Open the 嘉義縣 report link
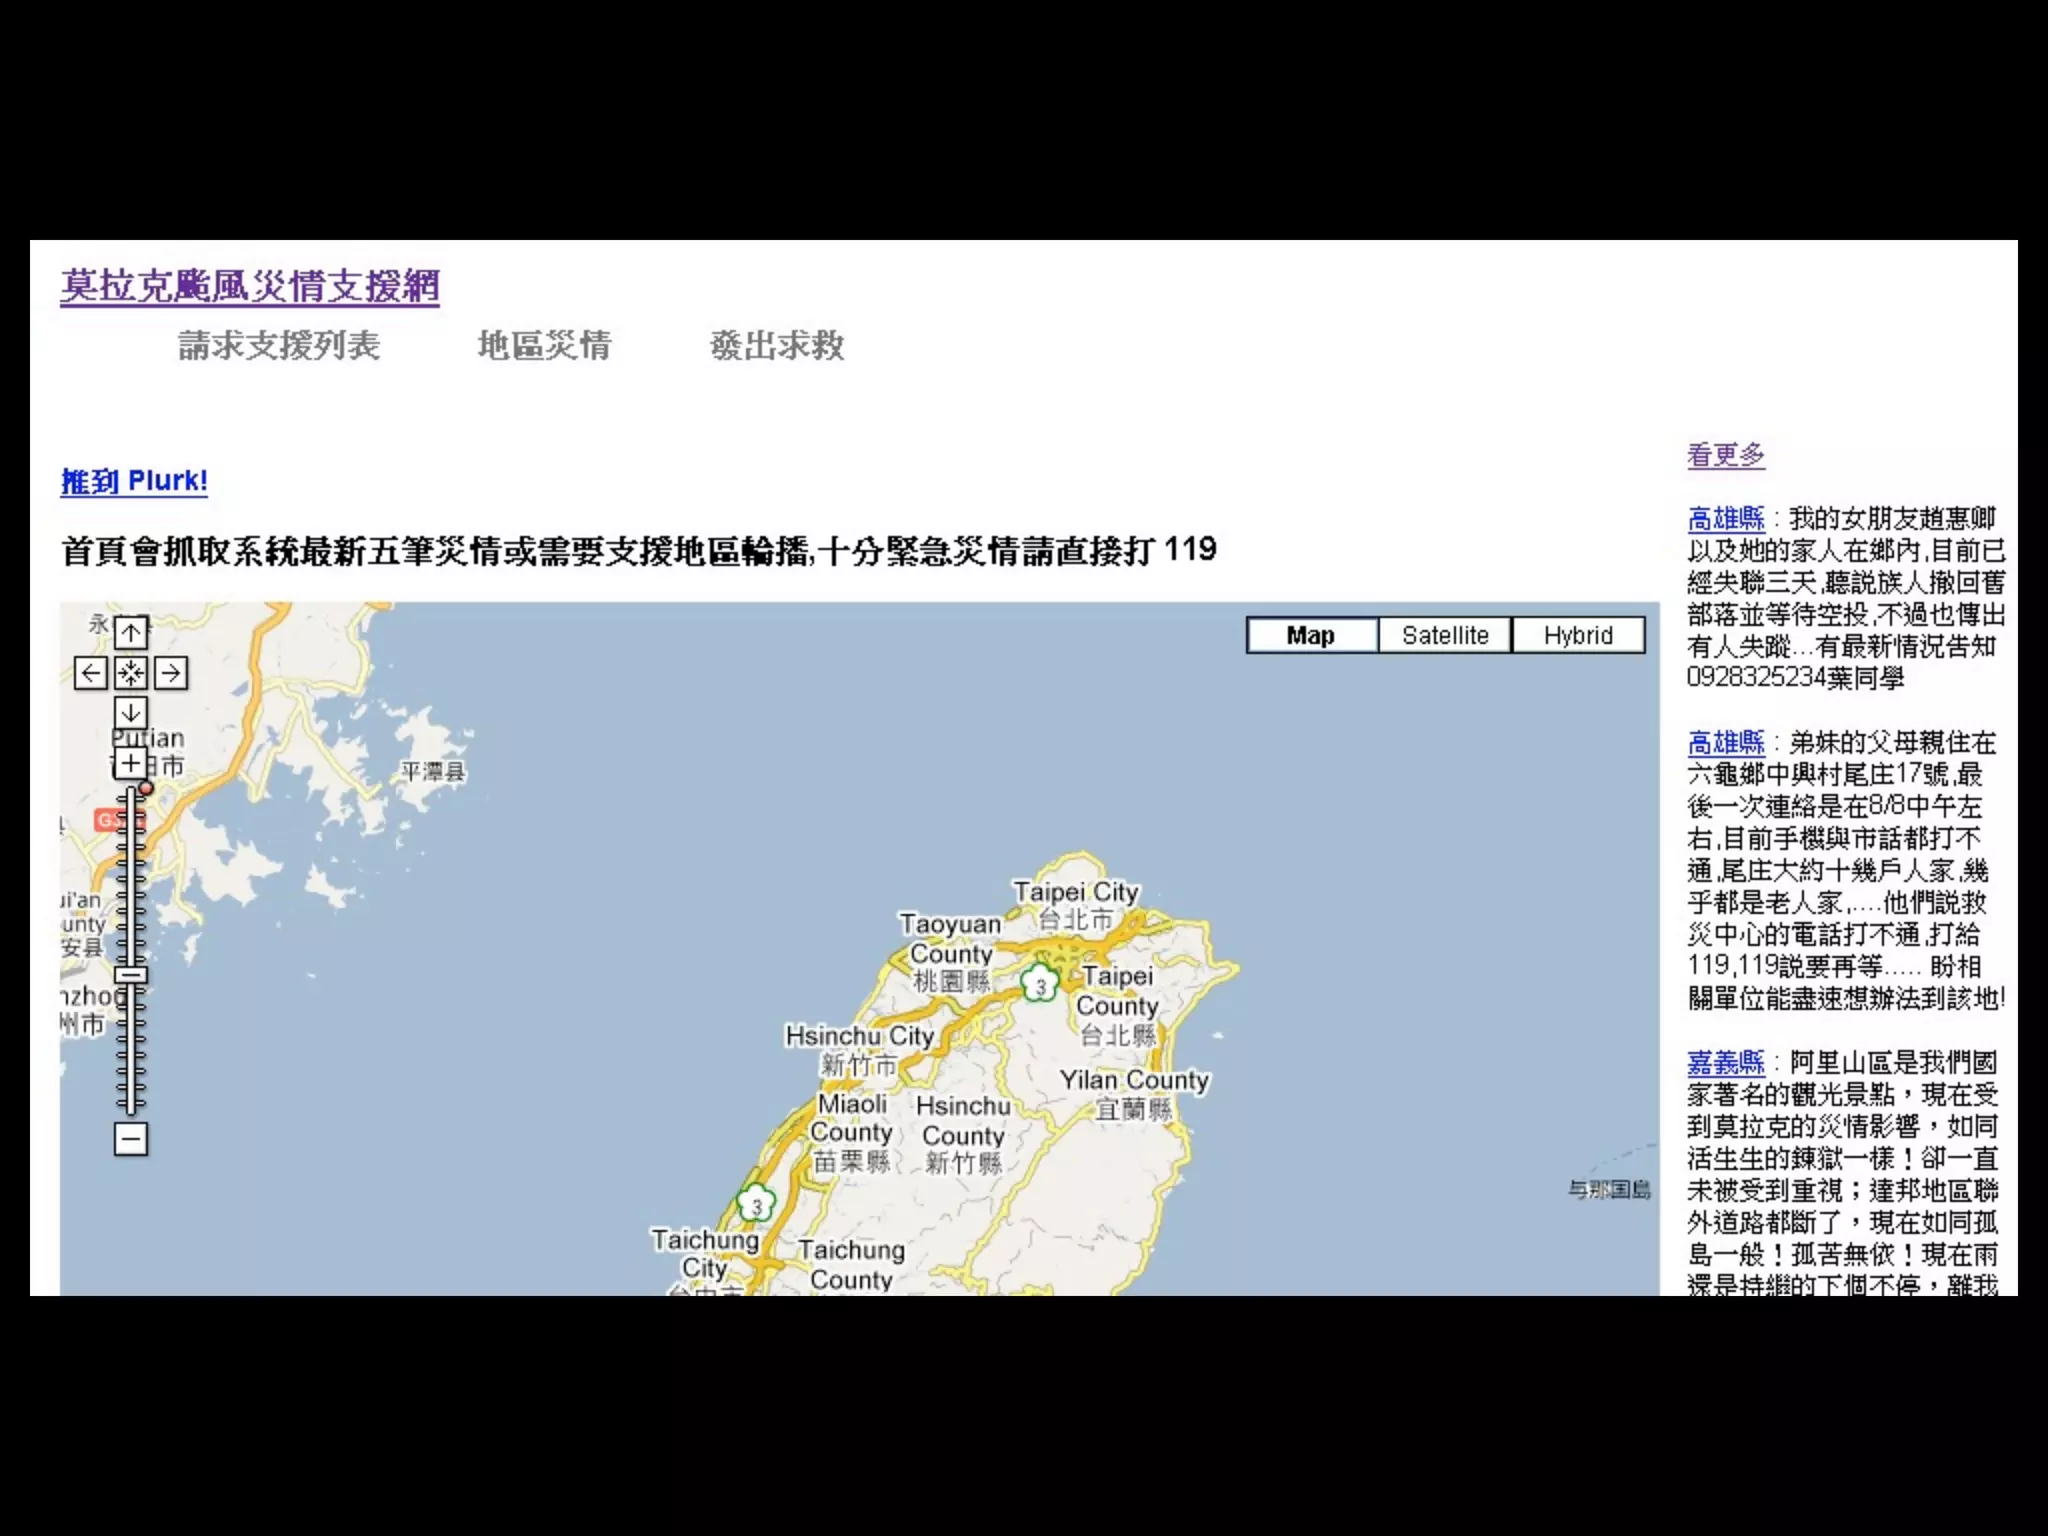This screenshot has height=1536, width=2048. [x=1726, y=1062]
